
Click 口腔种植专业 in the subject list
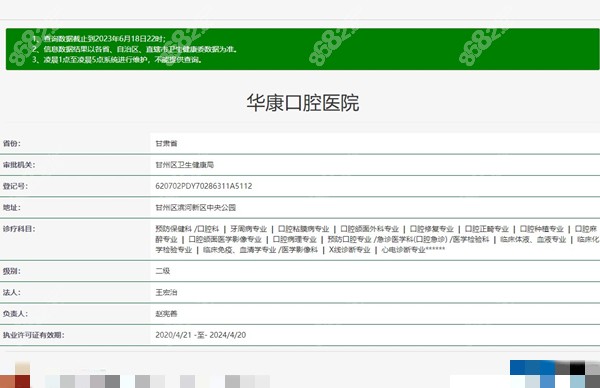pyautogui.click(x=542, y=229)
